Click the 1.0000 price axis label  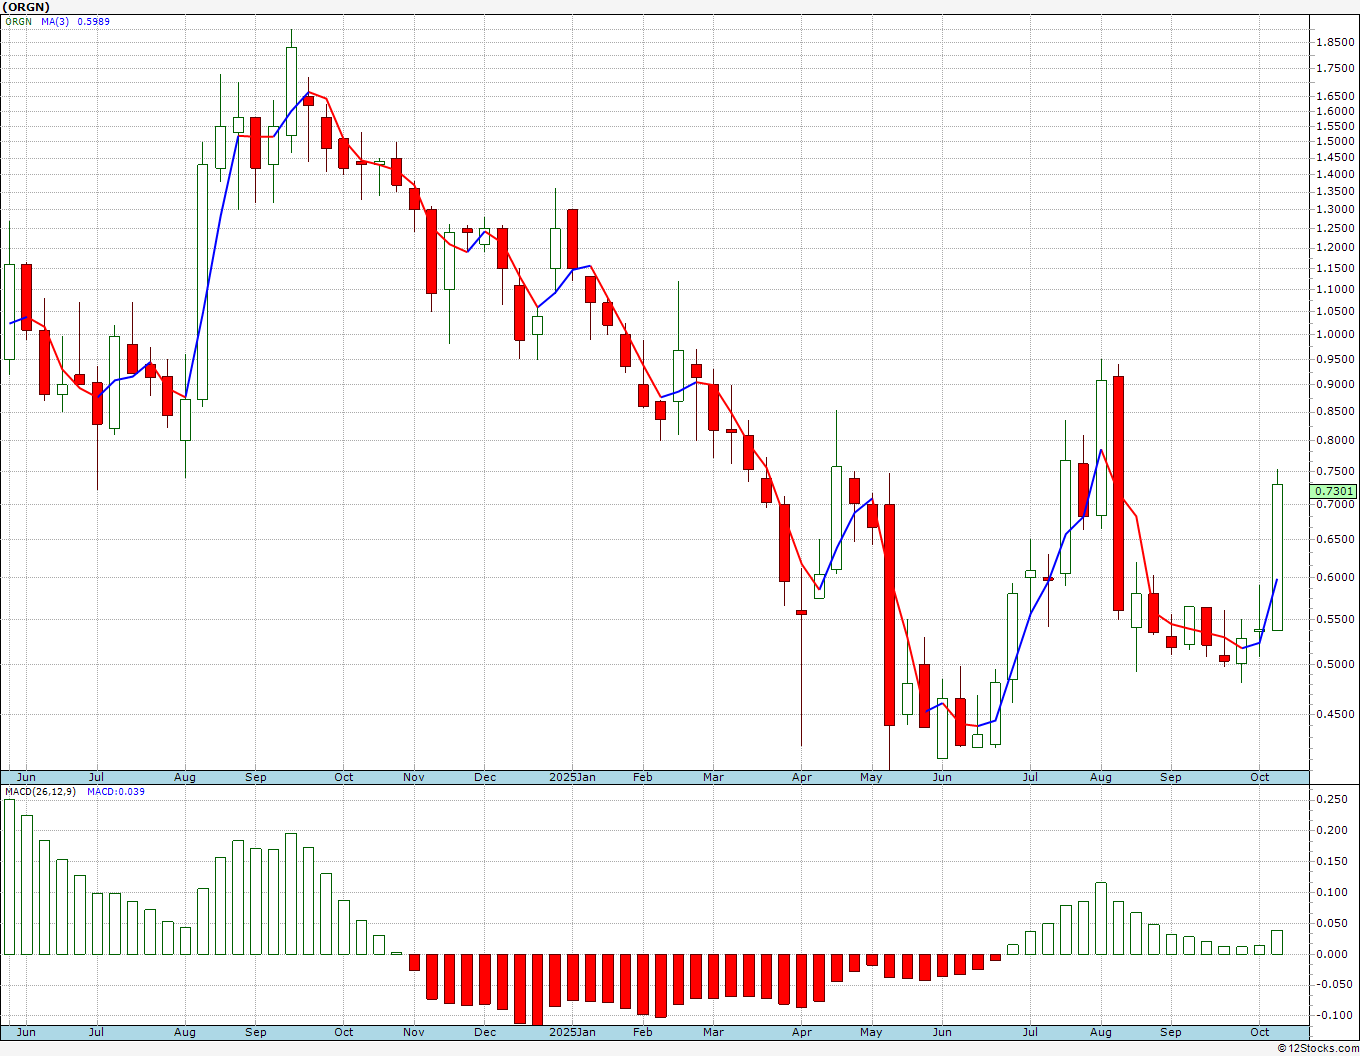pos(1336,334)
